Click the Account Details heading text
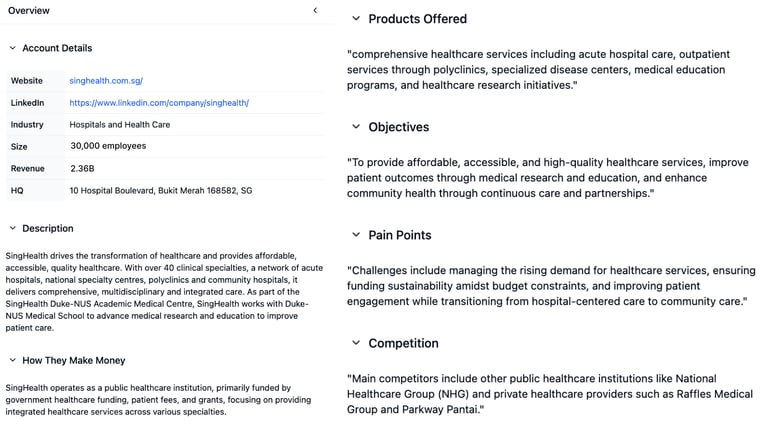Image resolution: width=768 pixels, height=431 pixels. [57, 48]
